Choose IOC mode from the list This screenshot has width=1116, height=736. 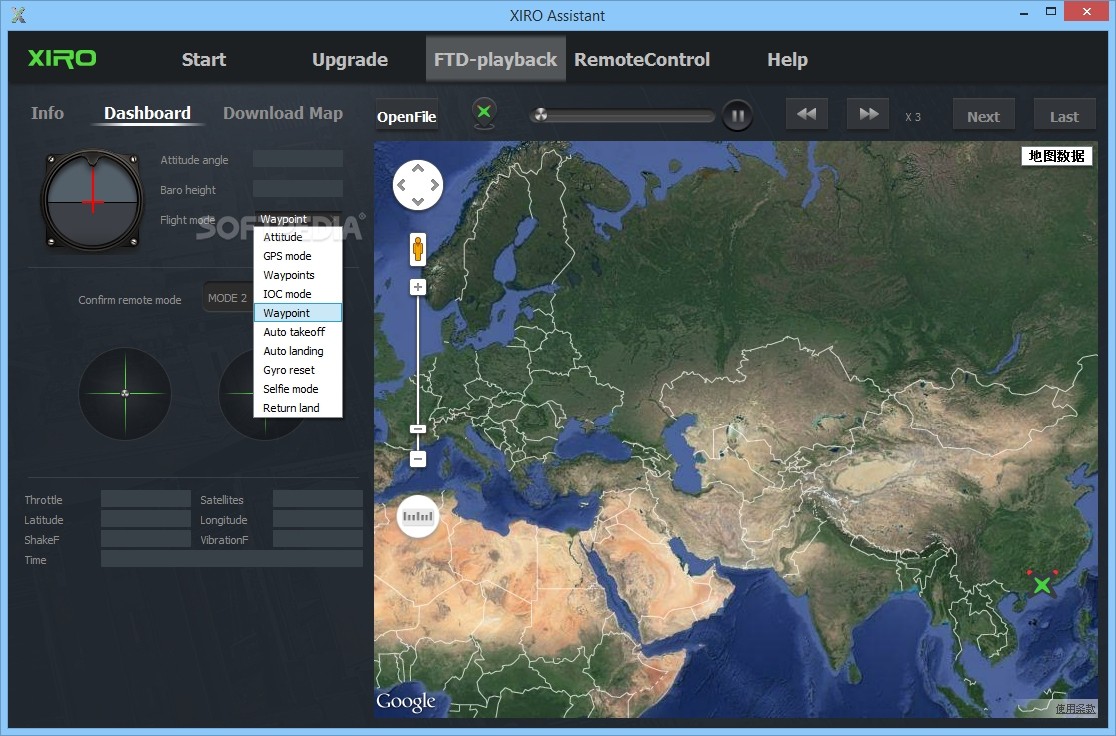pos(298,294)
